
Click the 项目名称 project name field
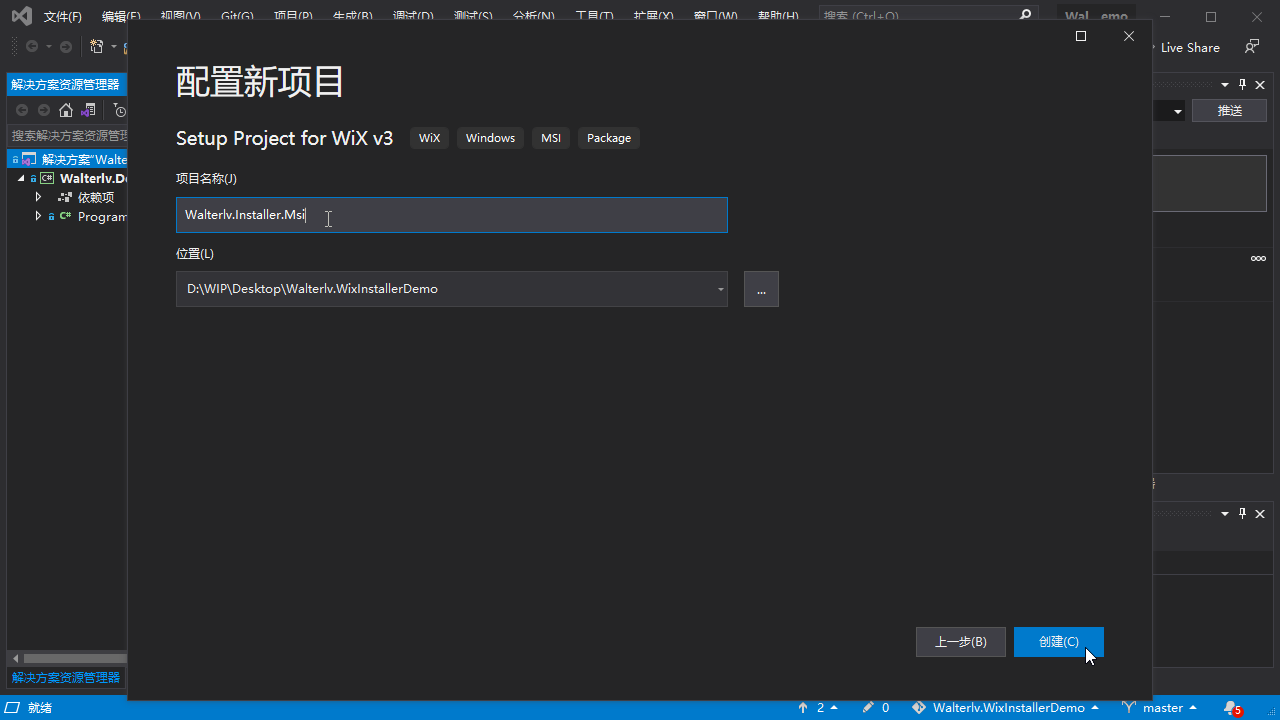[451, 215]
